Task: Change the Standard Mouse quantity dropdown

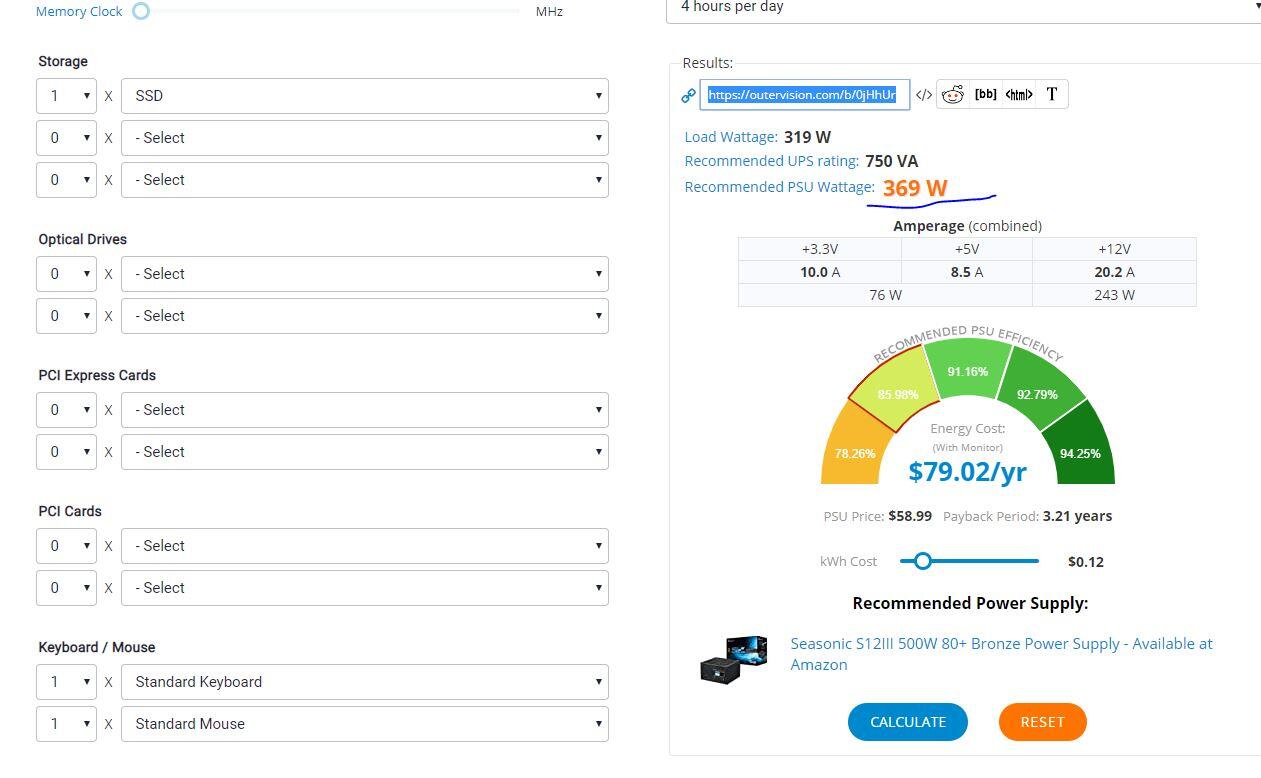Action: 66,724
